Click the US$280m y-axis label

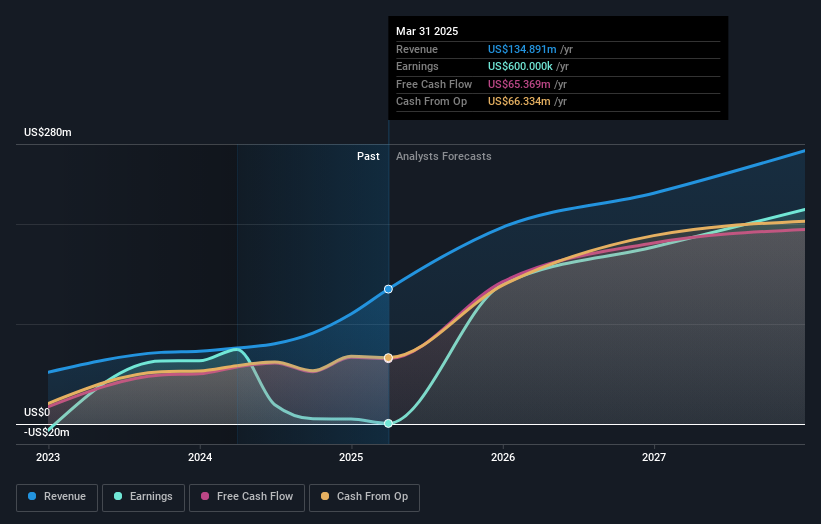(48, 132)
